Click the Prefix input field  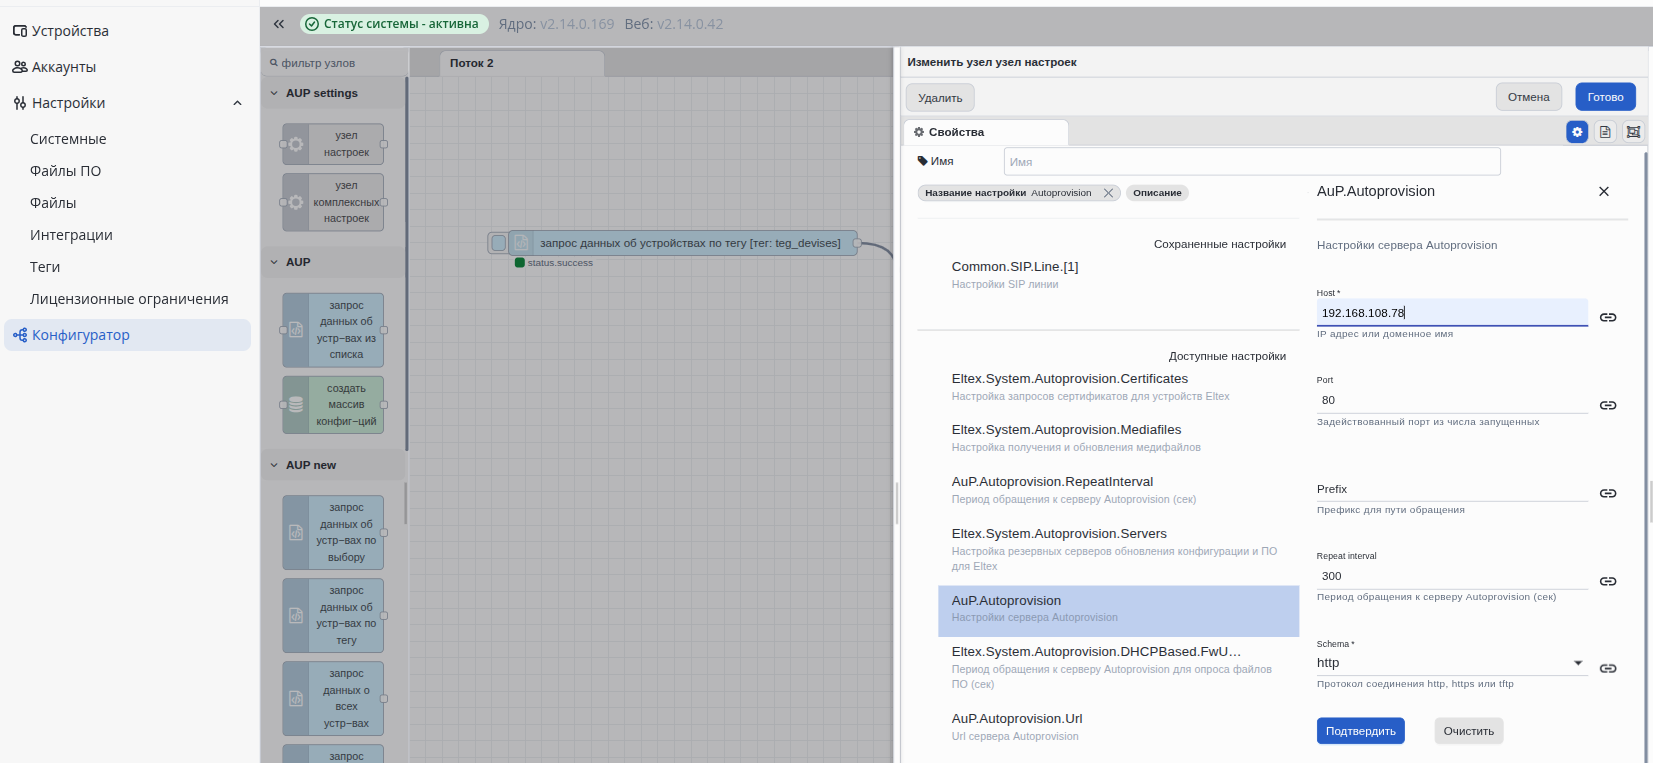pyautogui.click(x=1452, y=489)
